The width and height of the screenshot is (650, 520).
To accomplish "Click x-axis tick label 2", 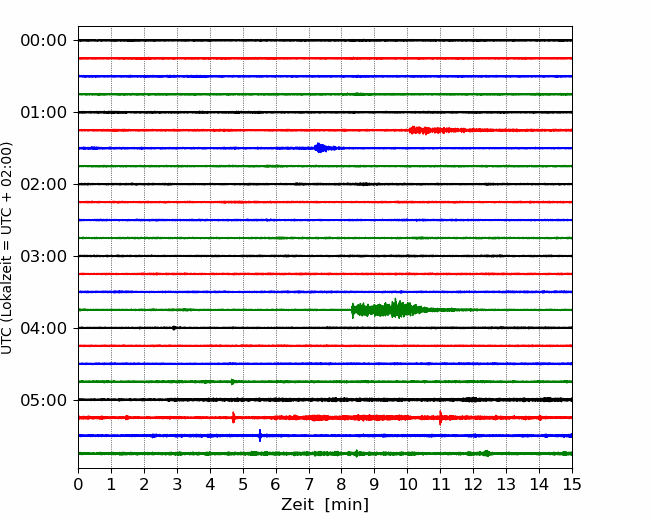I will point(144,484).
